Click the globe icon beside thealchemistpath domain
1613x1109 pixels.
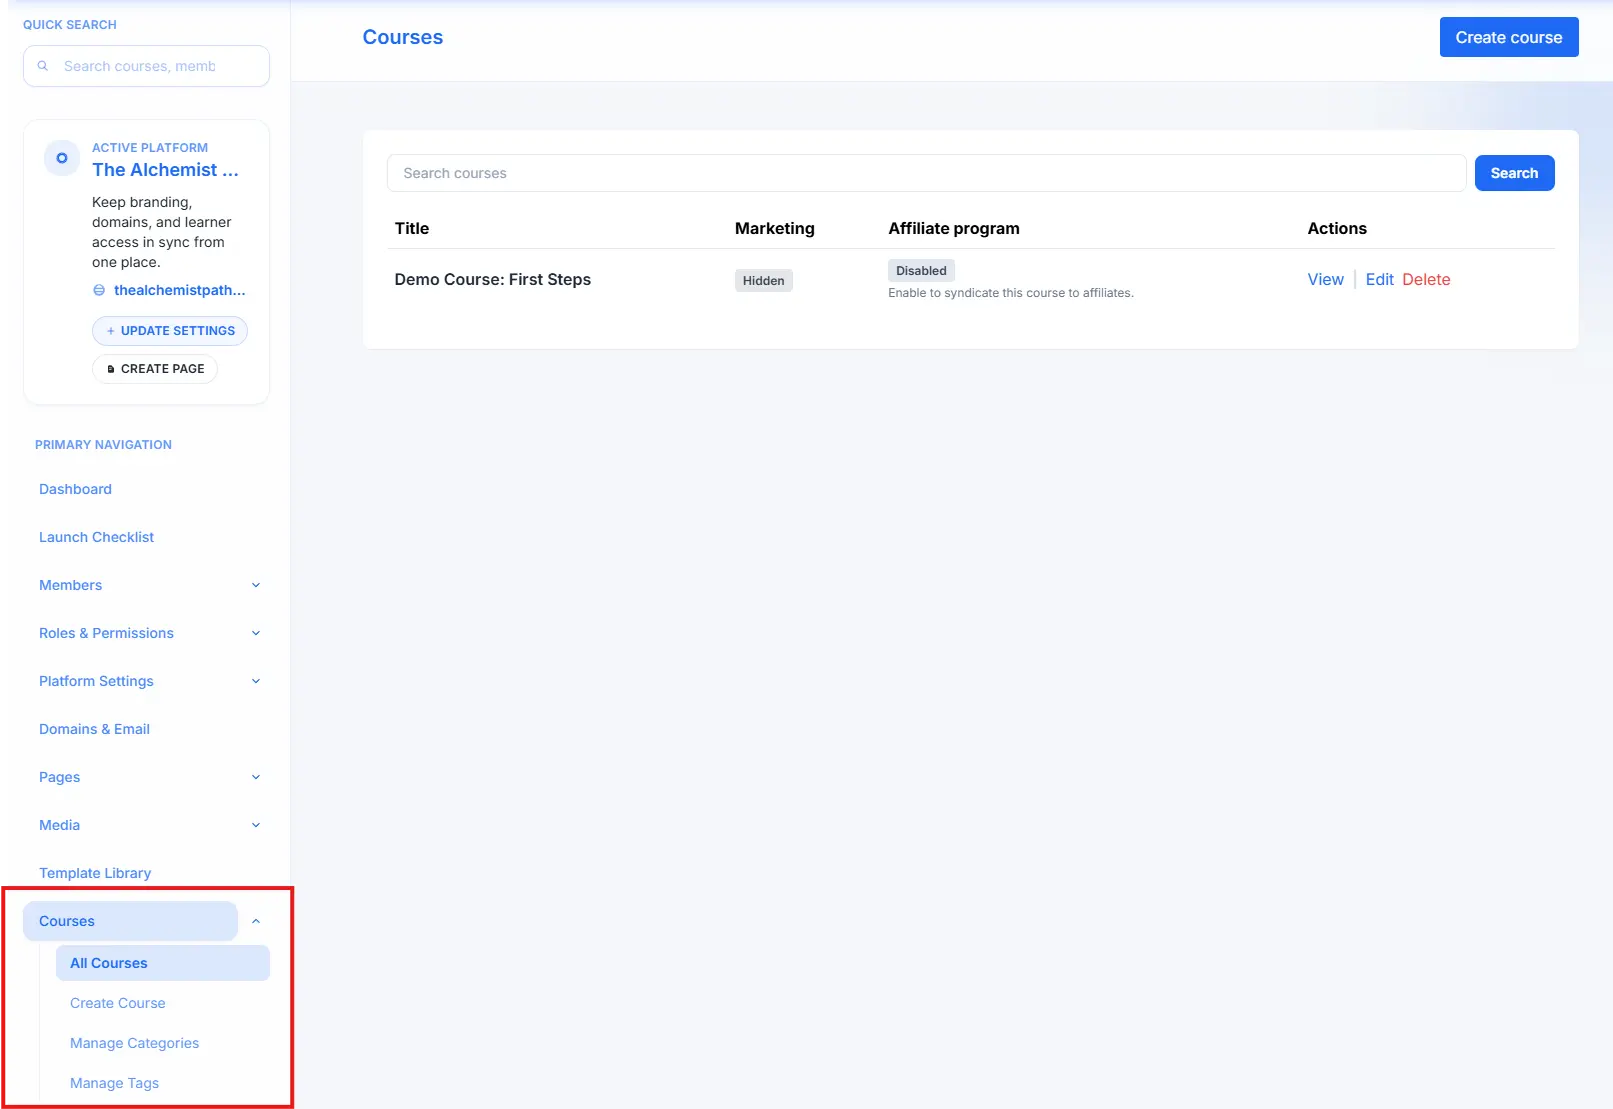coord(99,290)
